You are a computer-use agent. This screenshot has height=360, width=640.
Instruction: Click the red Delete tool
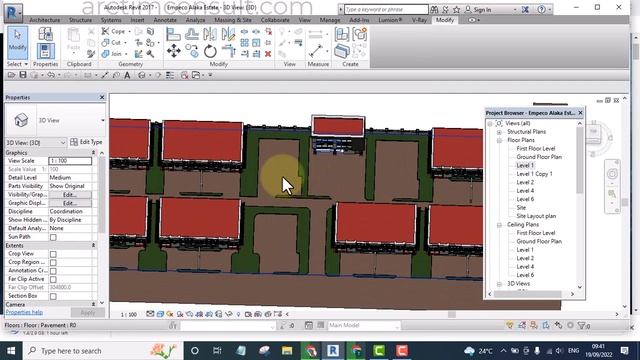[268, 54]
